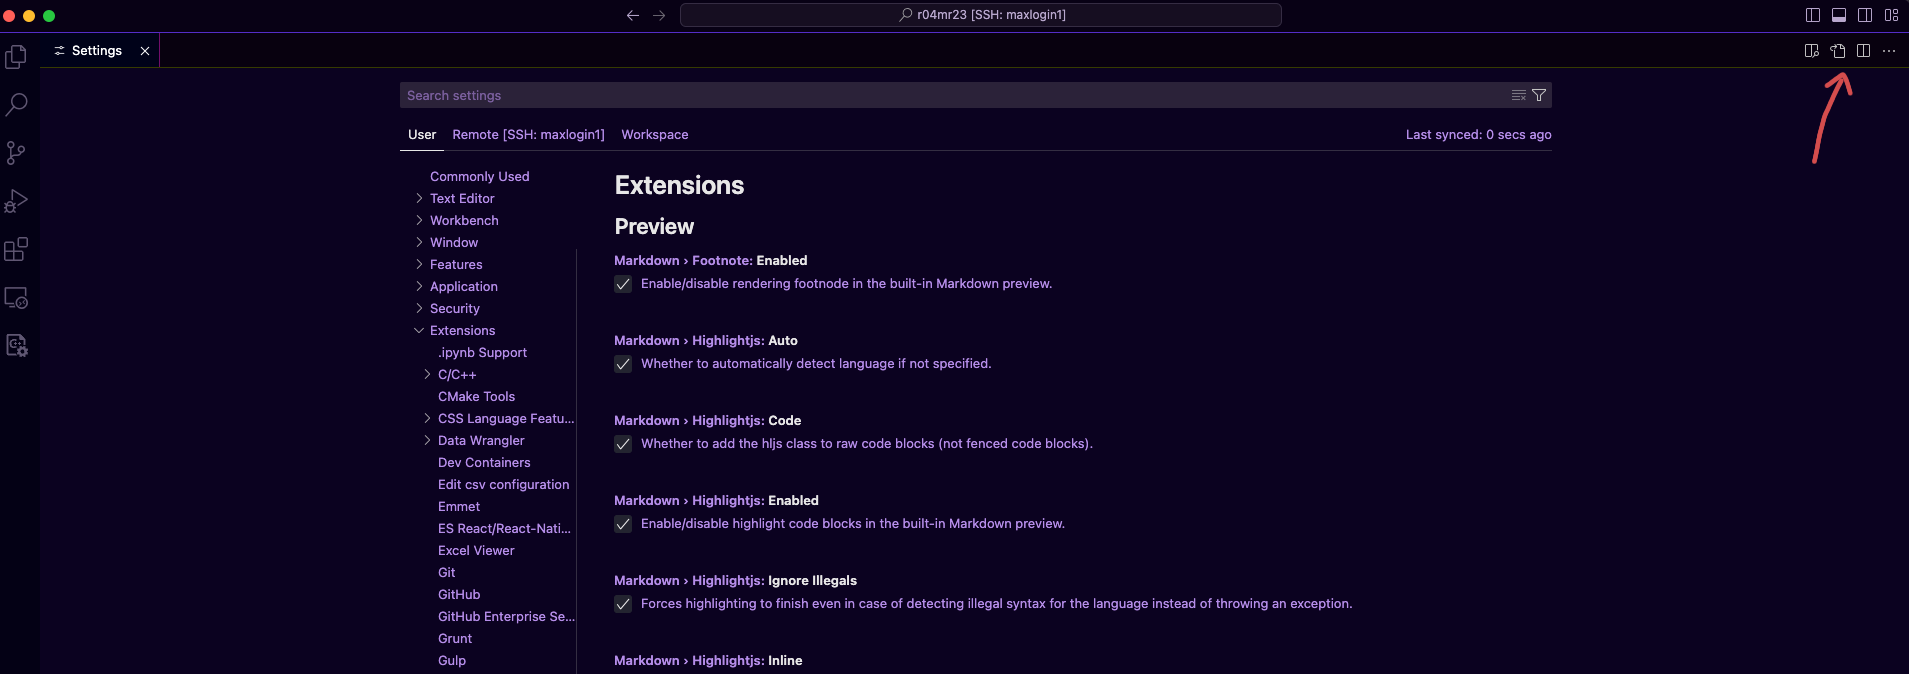The width and height of the screenshot is (1909, 674).
Task: Select Emmet in settings tree
Action: point(459,506)
